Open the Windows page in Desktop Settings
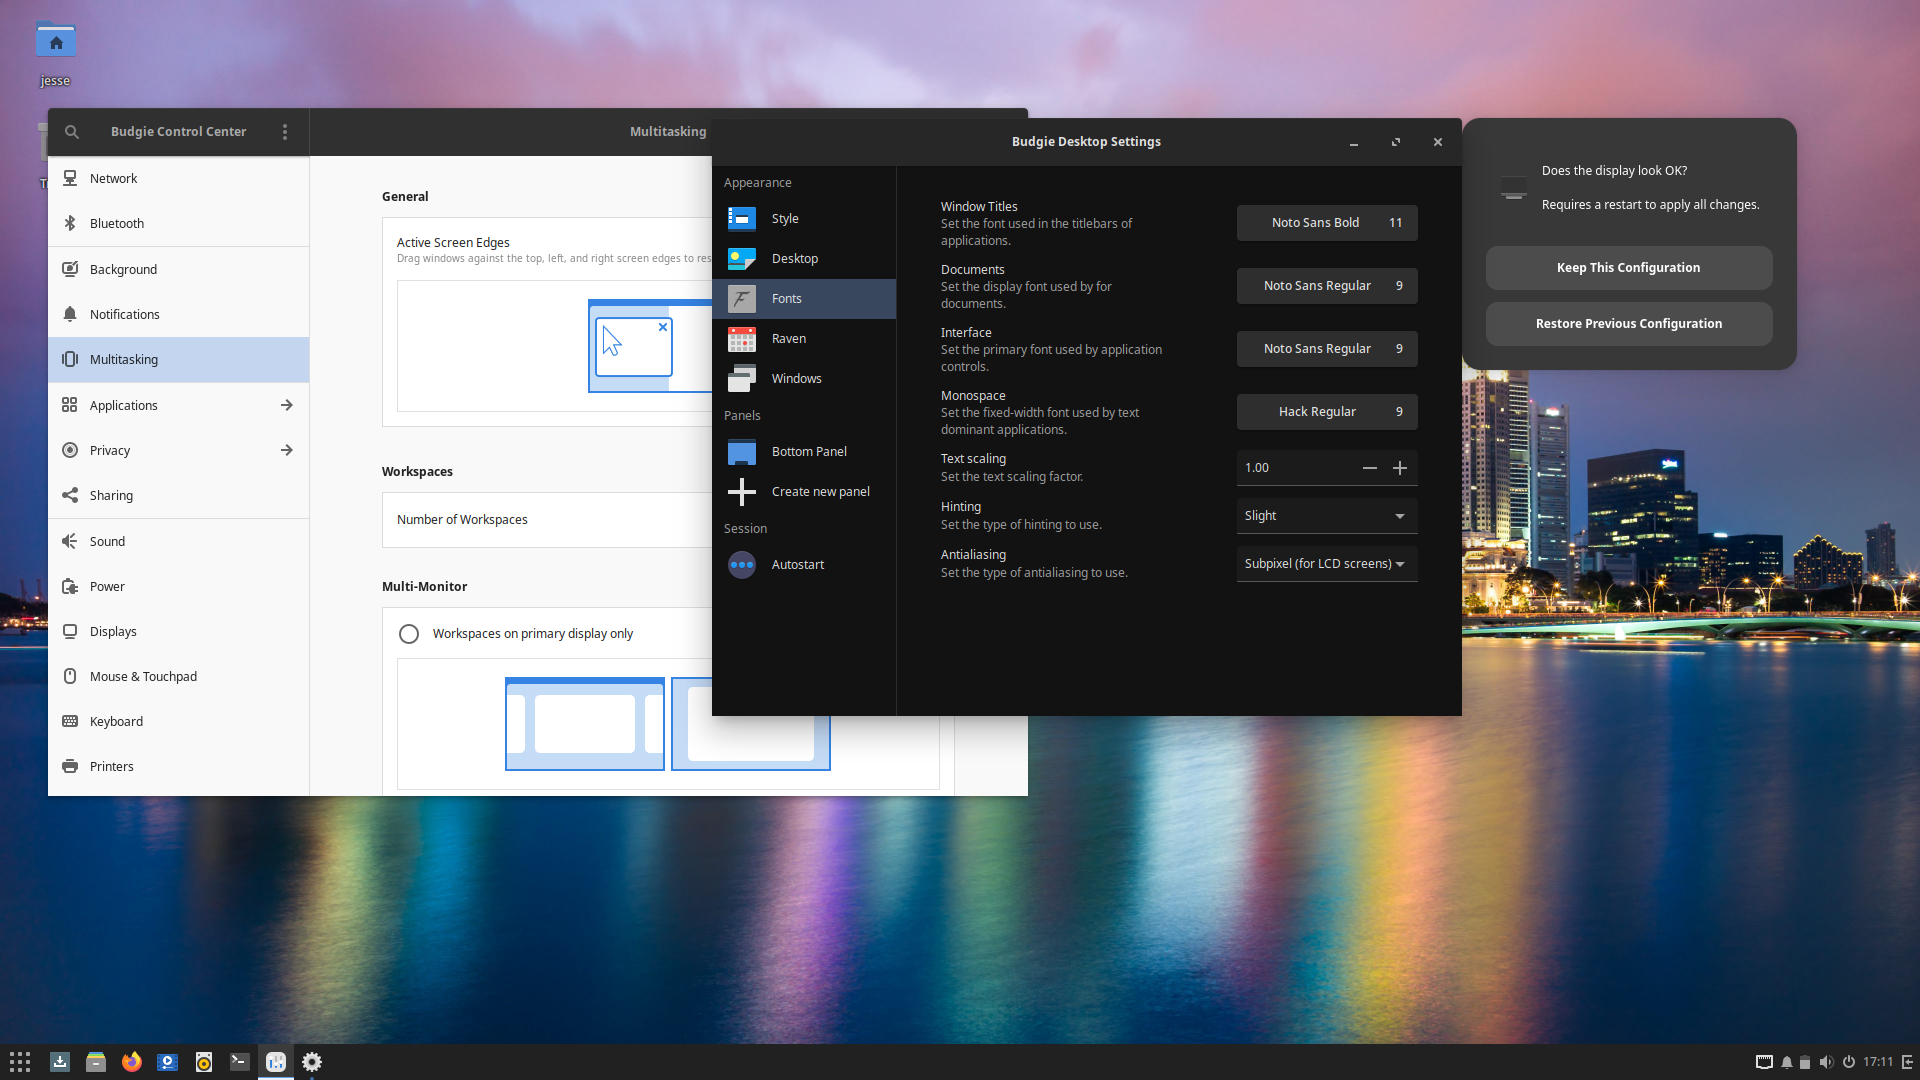 coord(804,379)
